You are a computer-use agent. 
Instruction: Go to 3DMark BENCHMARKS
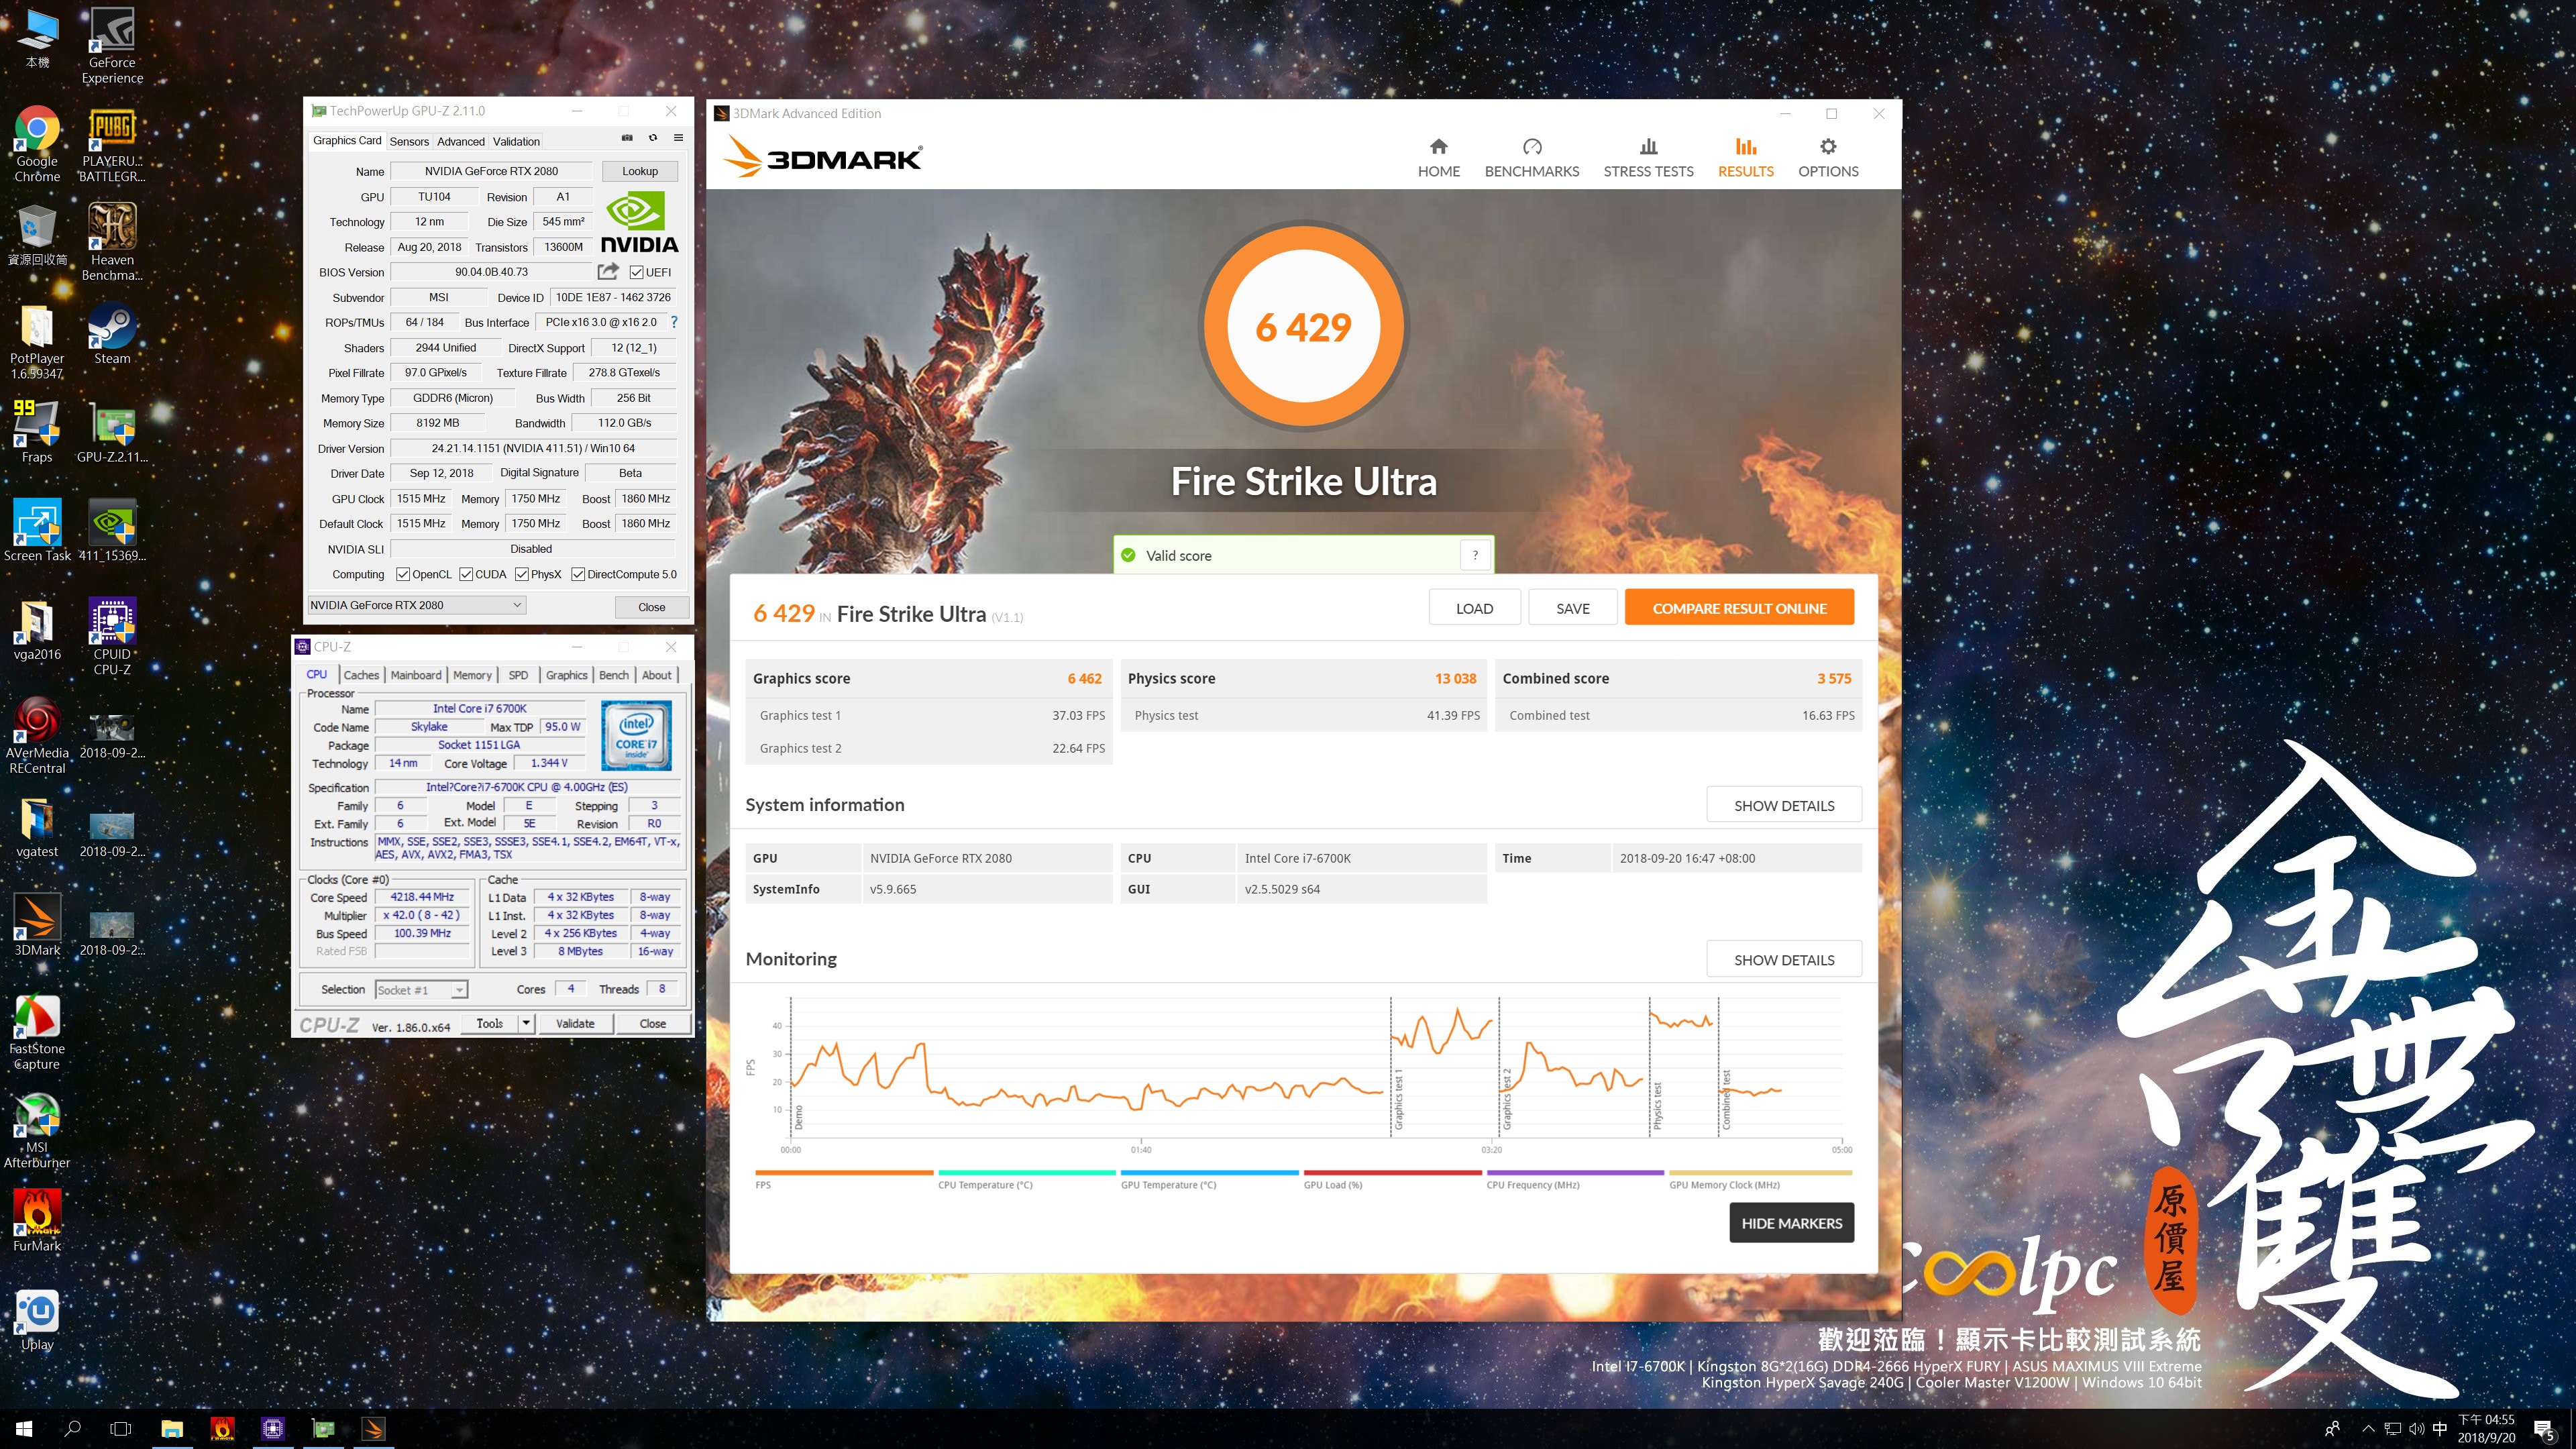pos(1532,158)
